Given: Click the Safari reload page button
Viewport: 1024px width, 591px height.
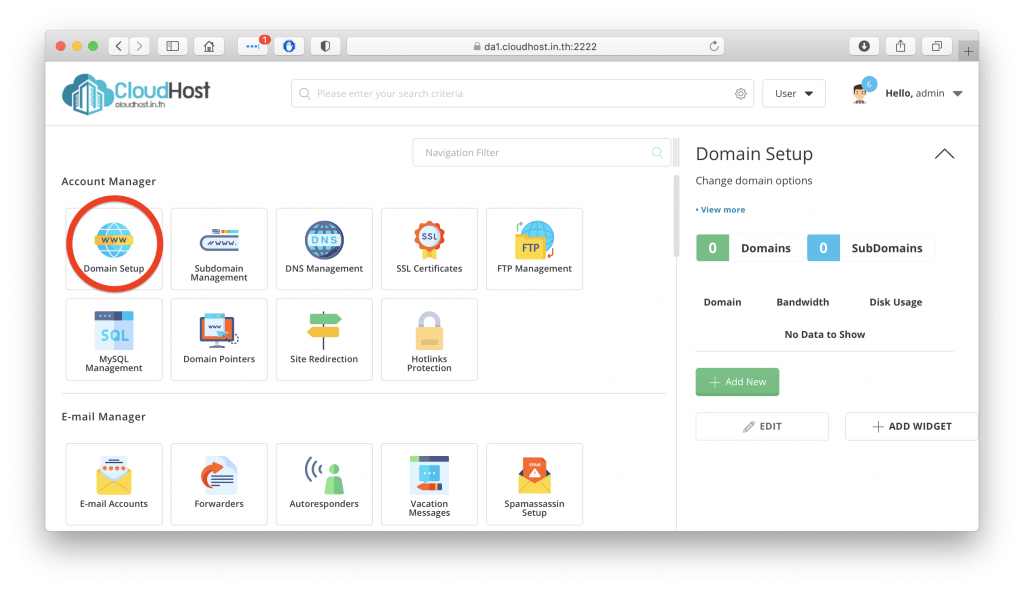Looking at the screenshot, I should pyautogui.click(x=714, y=46).
